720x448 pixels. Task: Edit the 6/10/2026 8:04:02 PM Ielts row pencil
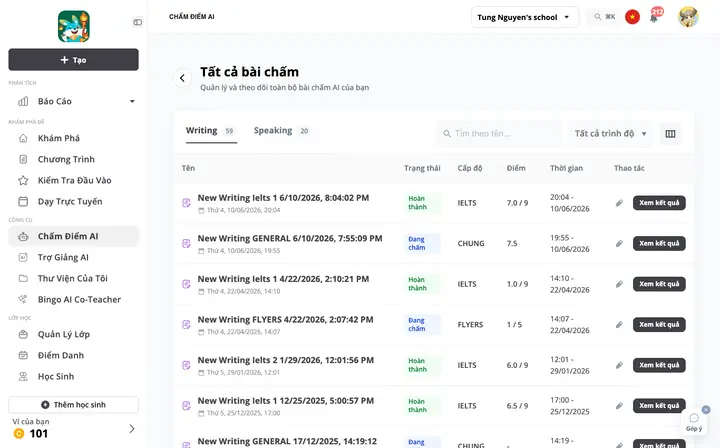coord(619,203)
